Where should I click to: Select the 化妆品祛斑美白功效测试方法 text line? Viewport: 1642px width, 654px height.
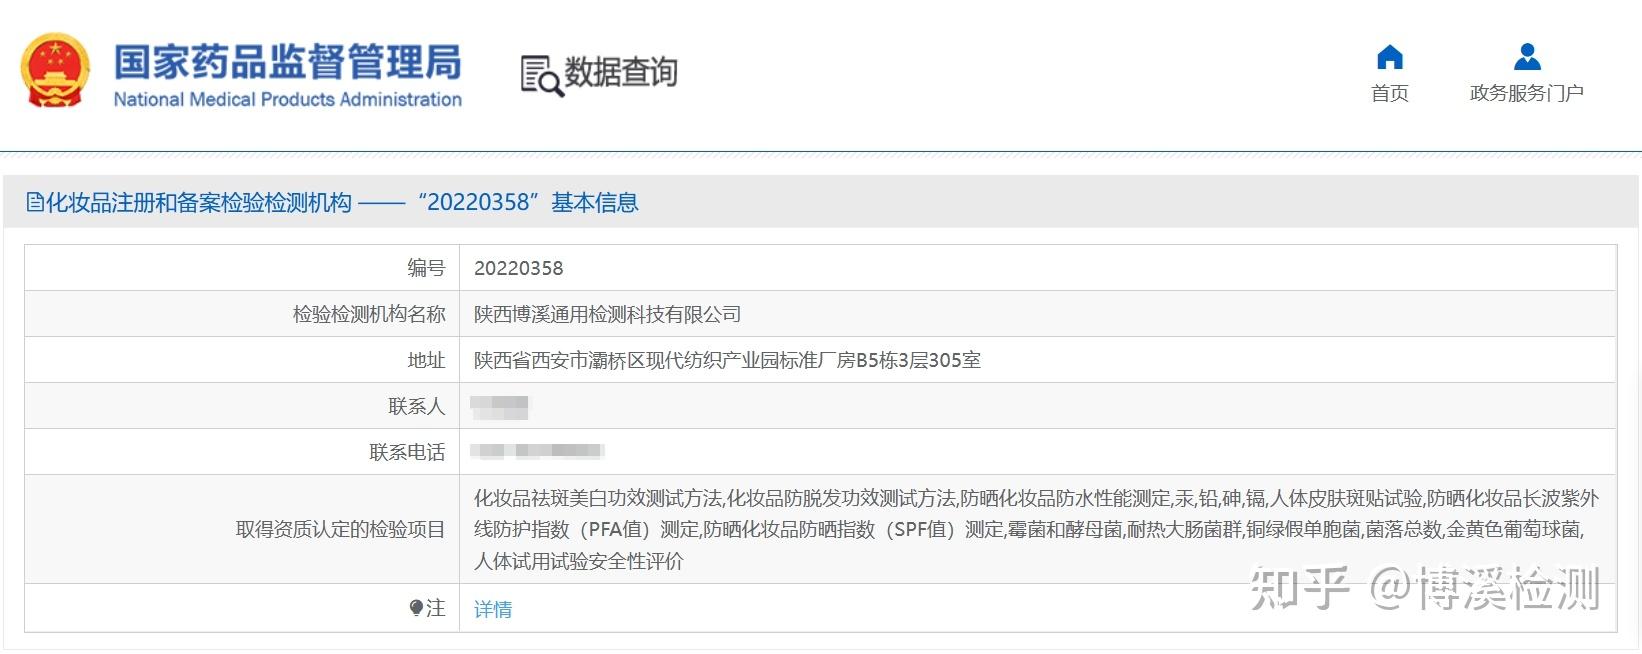pos(1036,498)
